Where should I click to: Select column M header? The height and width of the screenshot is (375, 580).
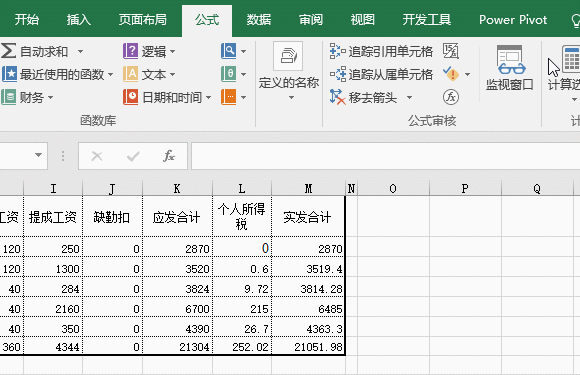click(x=308, y=189)
